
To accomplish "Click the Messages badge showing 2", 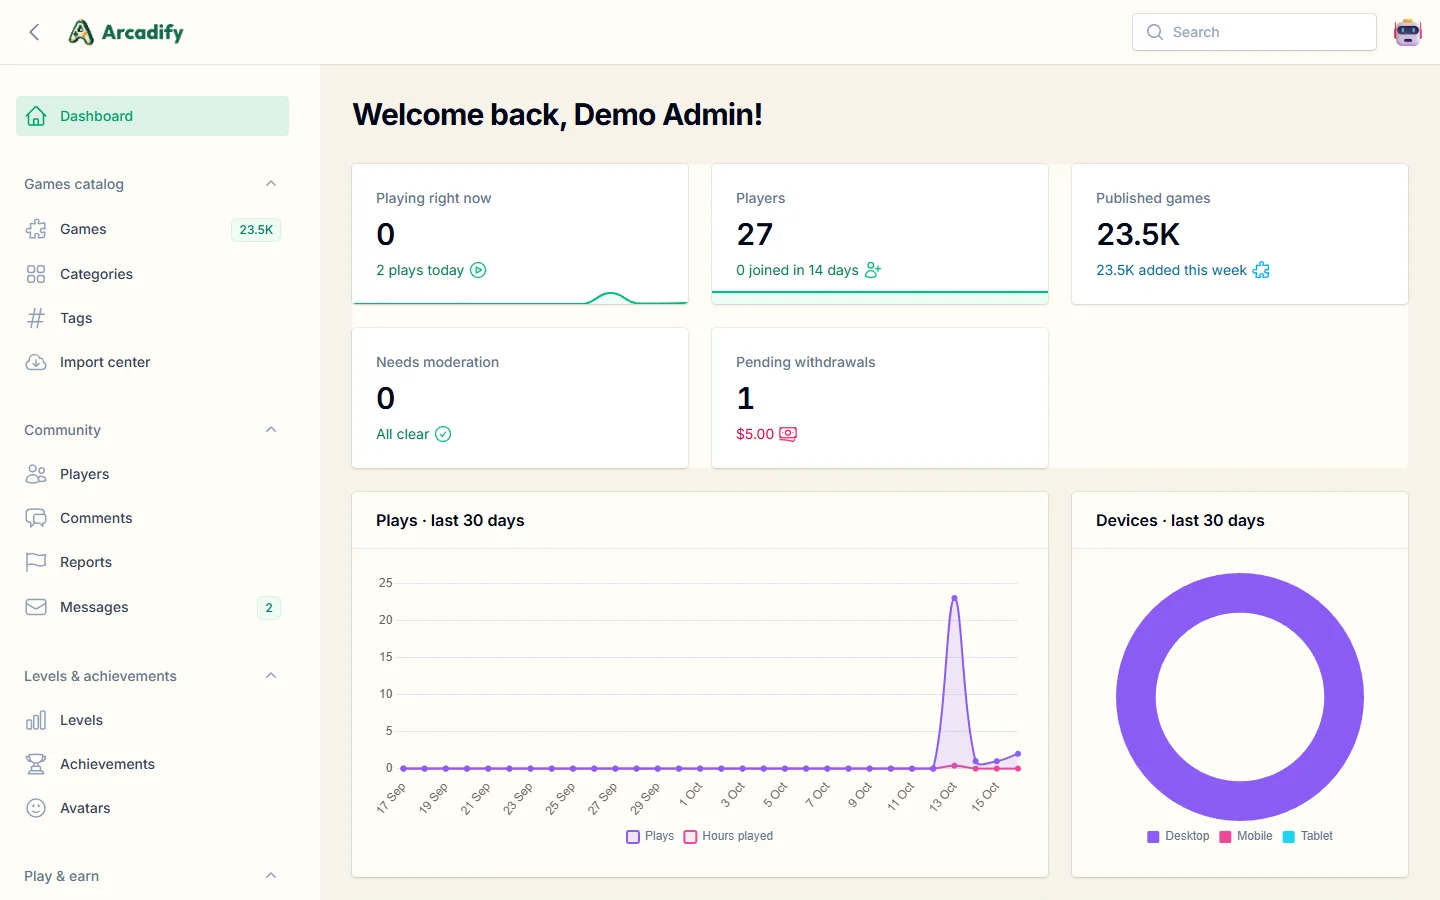I will (269, 607).
